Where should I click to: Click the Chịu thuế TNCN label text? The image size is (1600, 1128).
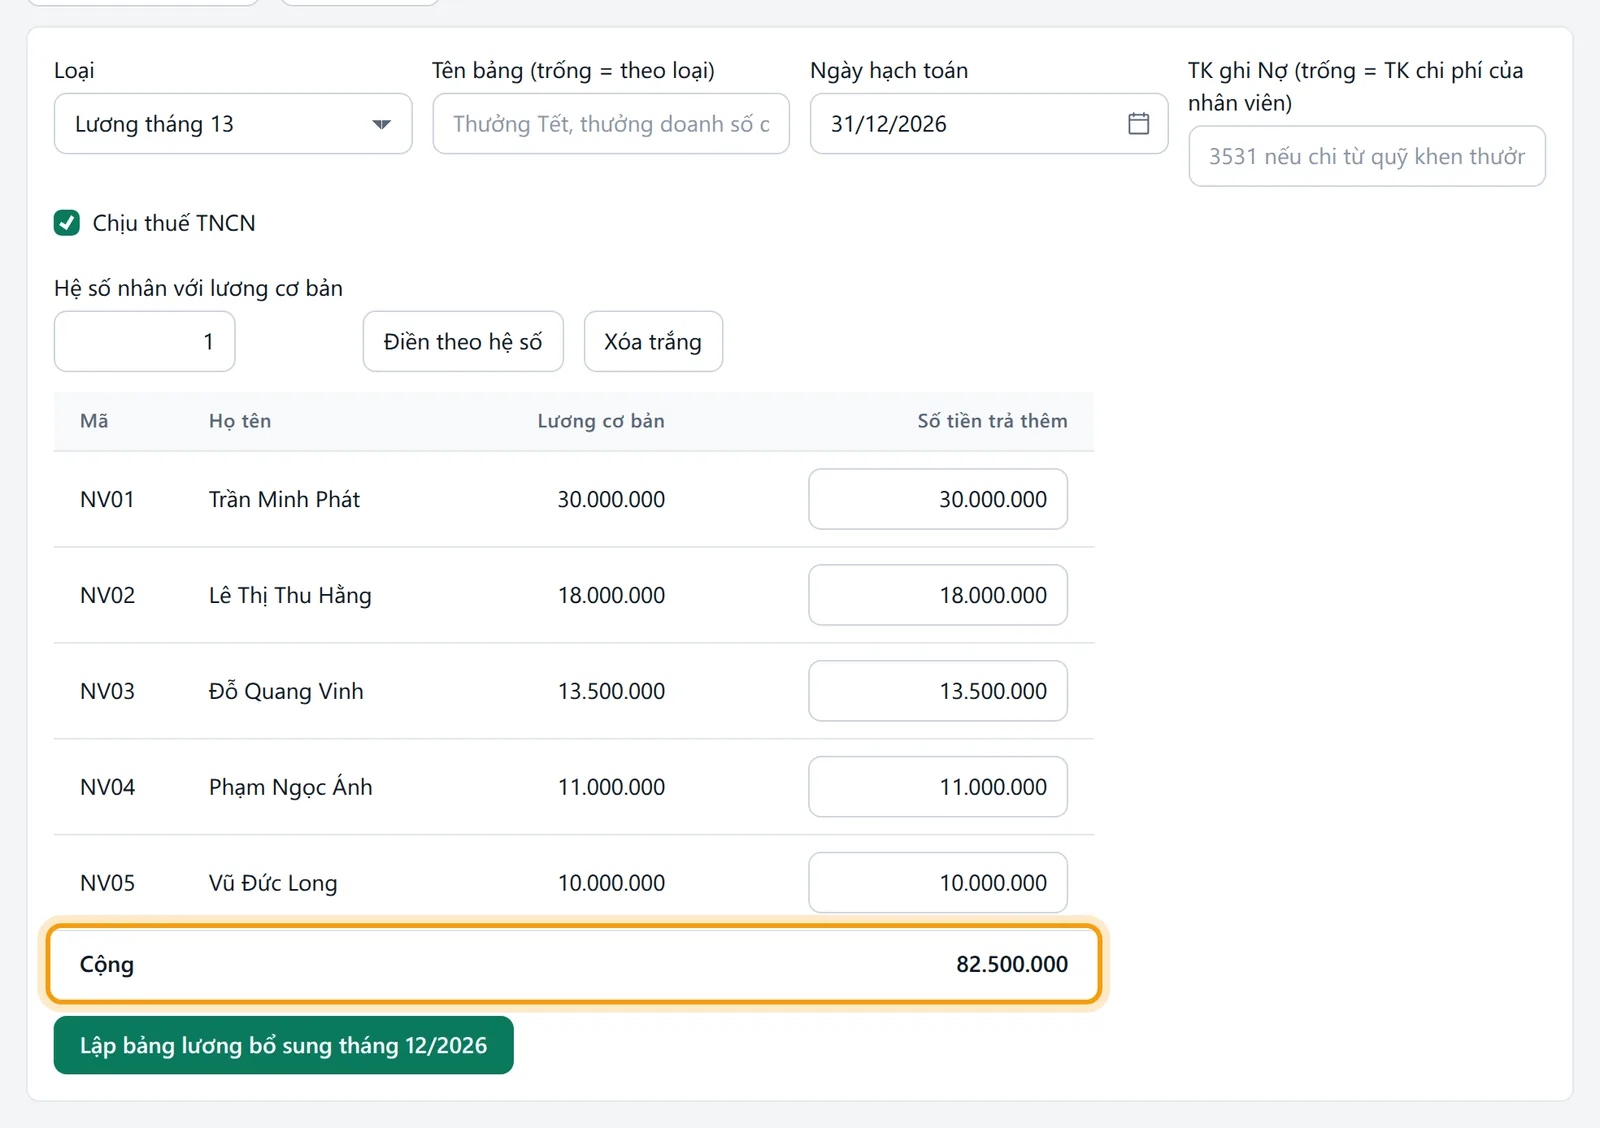pyautogui.click(x=174, y=223)
